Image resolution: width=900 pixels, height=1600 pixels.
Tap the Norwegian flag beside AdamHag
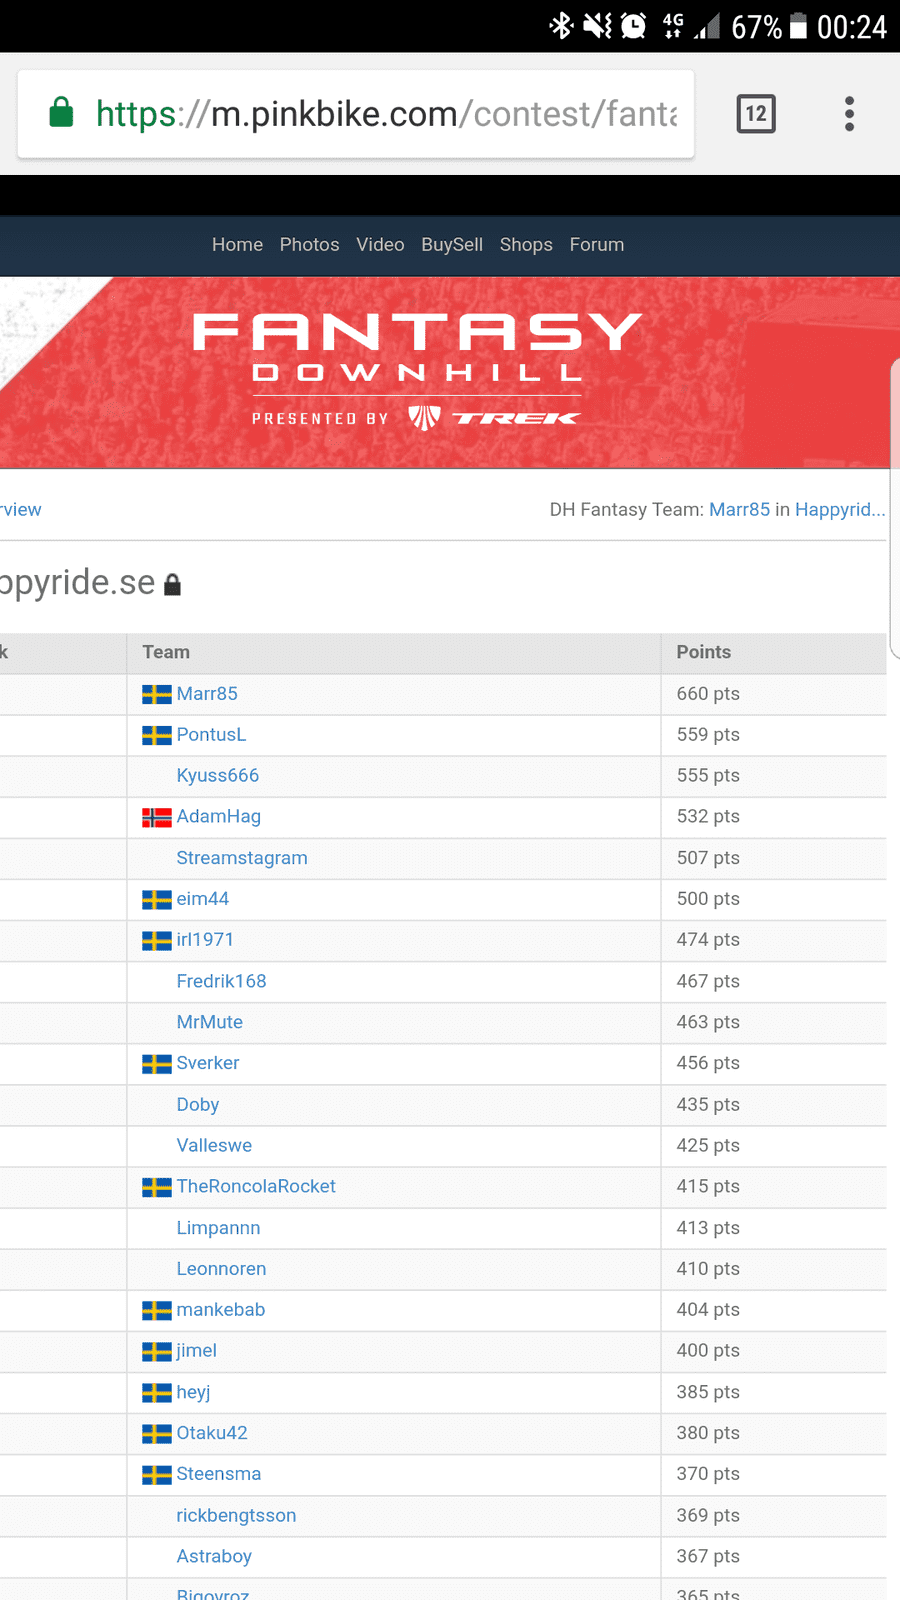[x=157, y=817]
